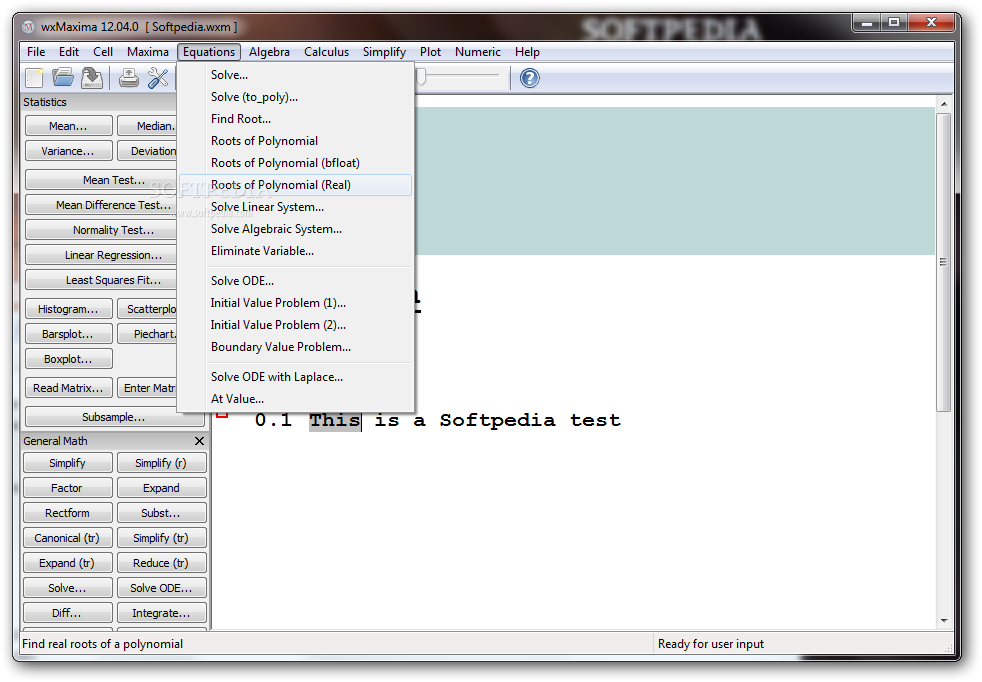Click the Factor button
The width and height of the screenshot is (982, 682).
coord(68,488)
